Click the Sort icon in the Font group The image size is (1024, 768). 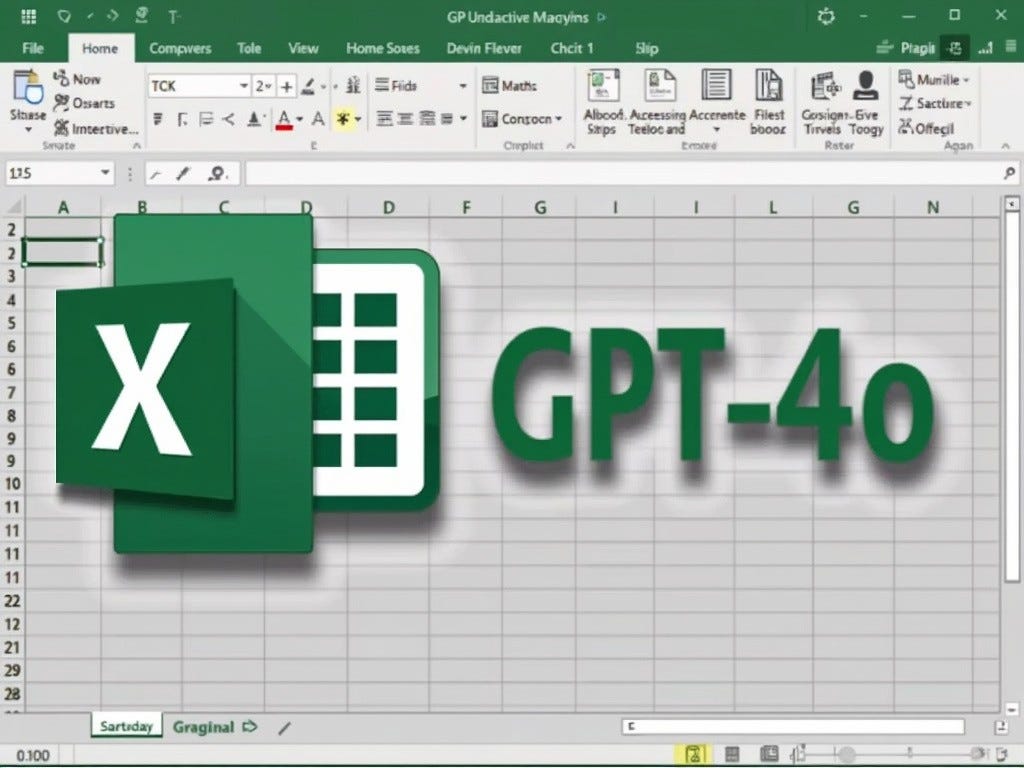[x=354, y=85]
